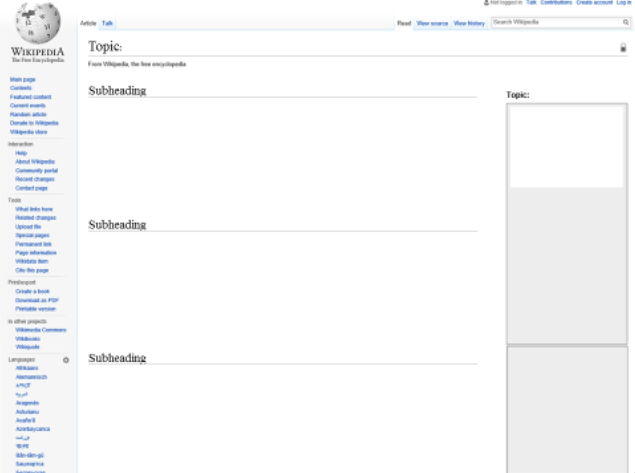This screenshot has width=635, height=473.
Task: Click the search magnifier icon
Action: click(x=626, y=22)
